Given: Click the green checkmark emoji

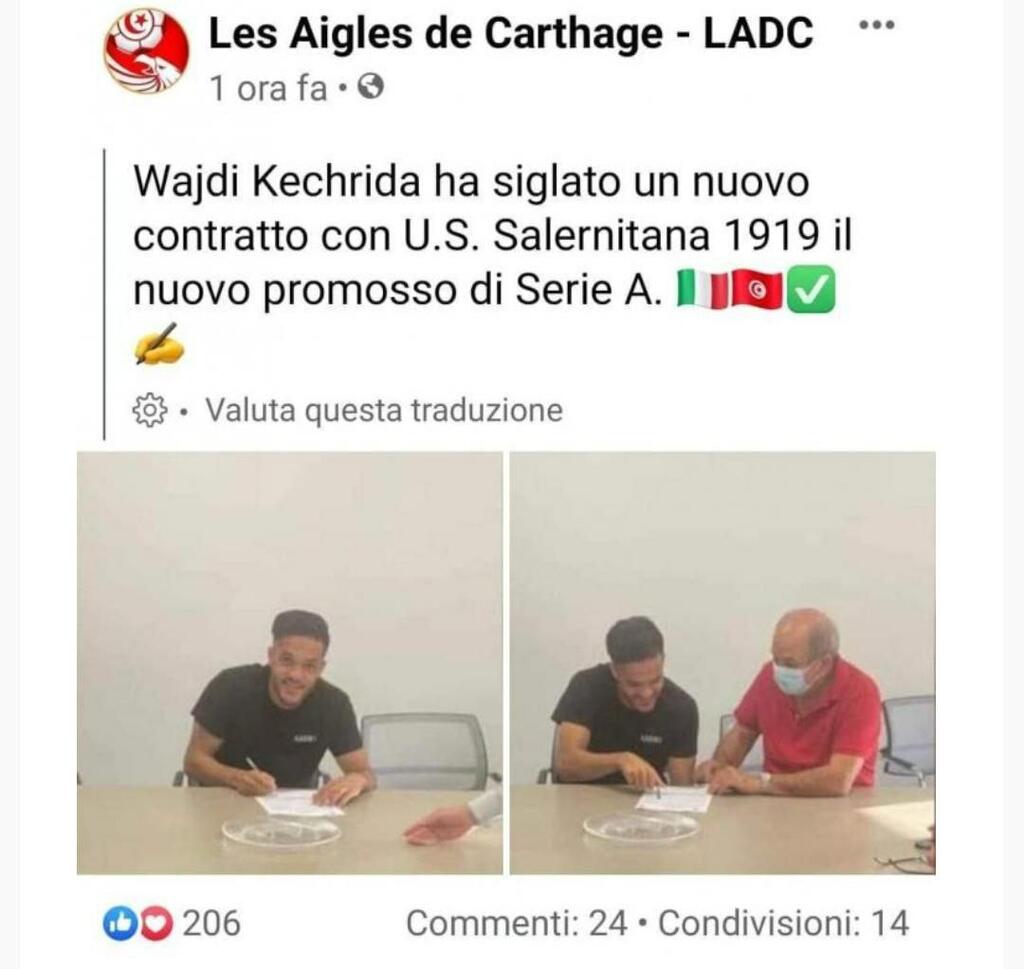Looking at the screenshot, I should (x=810, y=289).
